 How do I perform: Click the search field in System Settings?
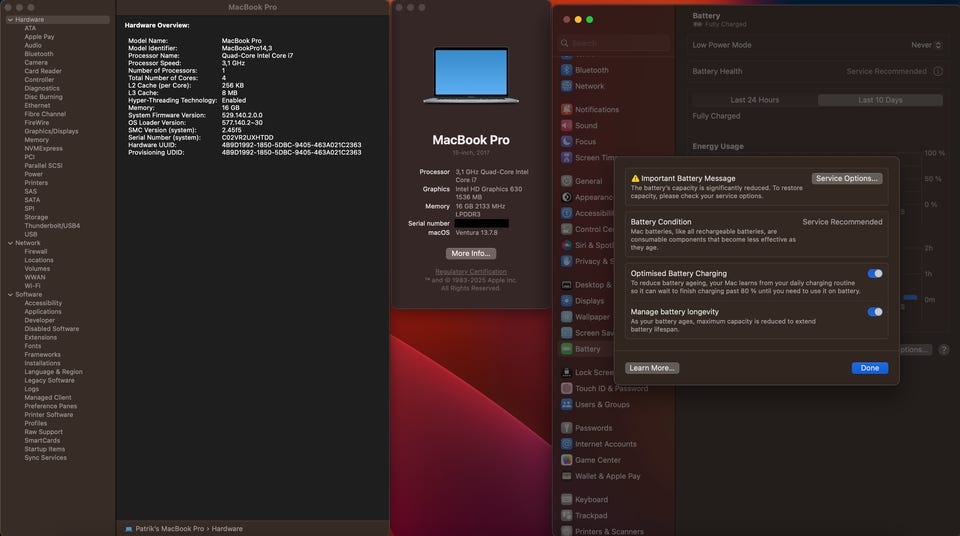click(615, 43)
